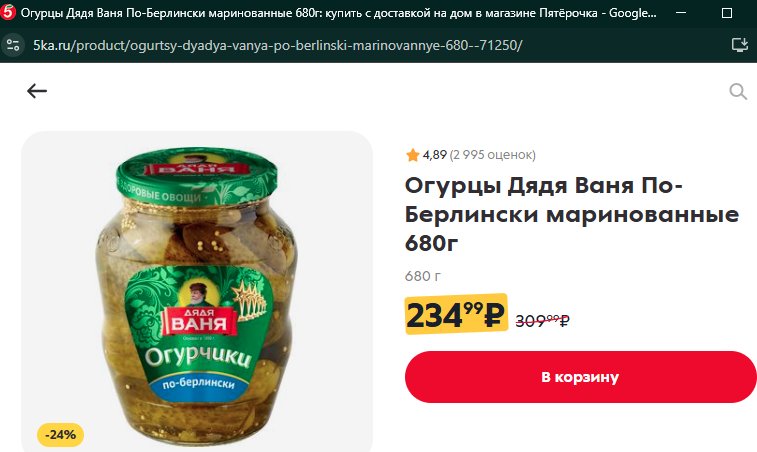Click the window title text in title bar

tap(338, 13)
